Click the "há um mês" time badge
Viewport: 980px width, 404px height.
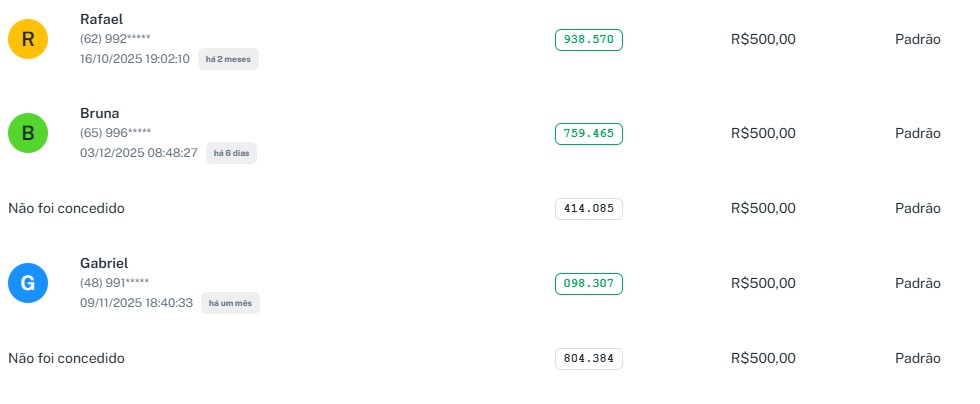click(230, 303)
